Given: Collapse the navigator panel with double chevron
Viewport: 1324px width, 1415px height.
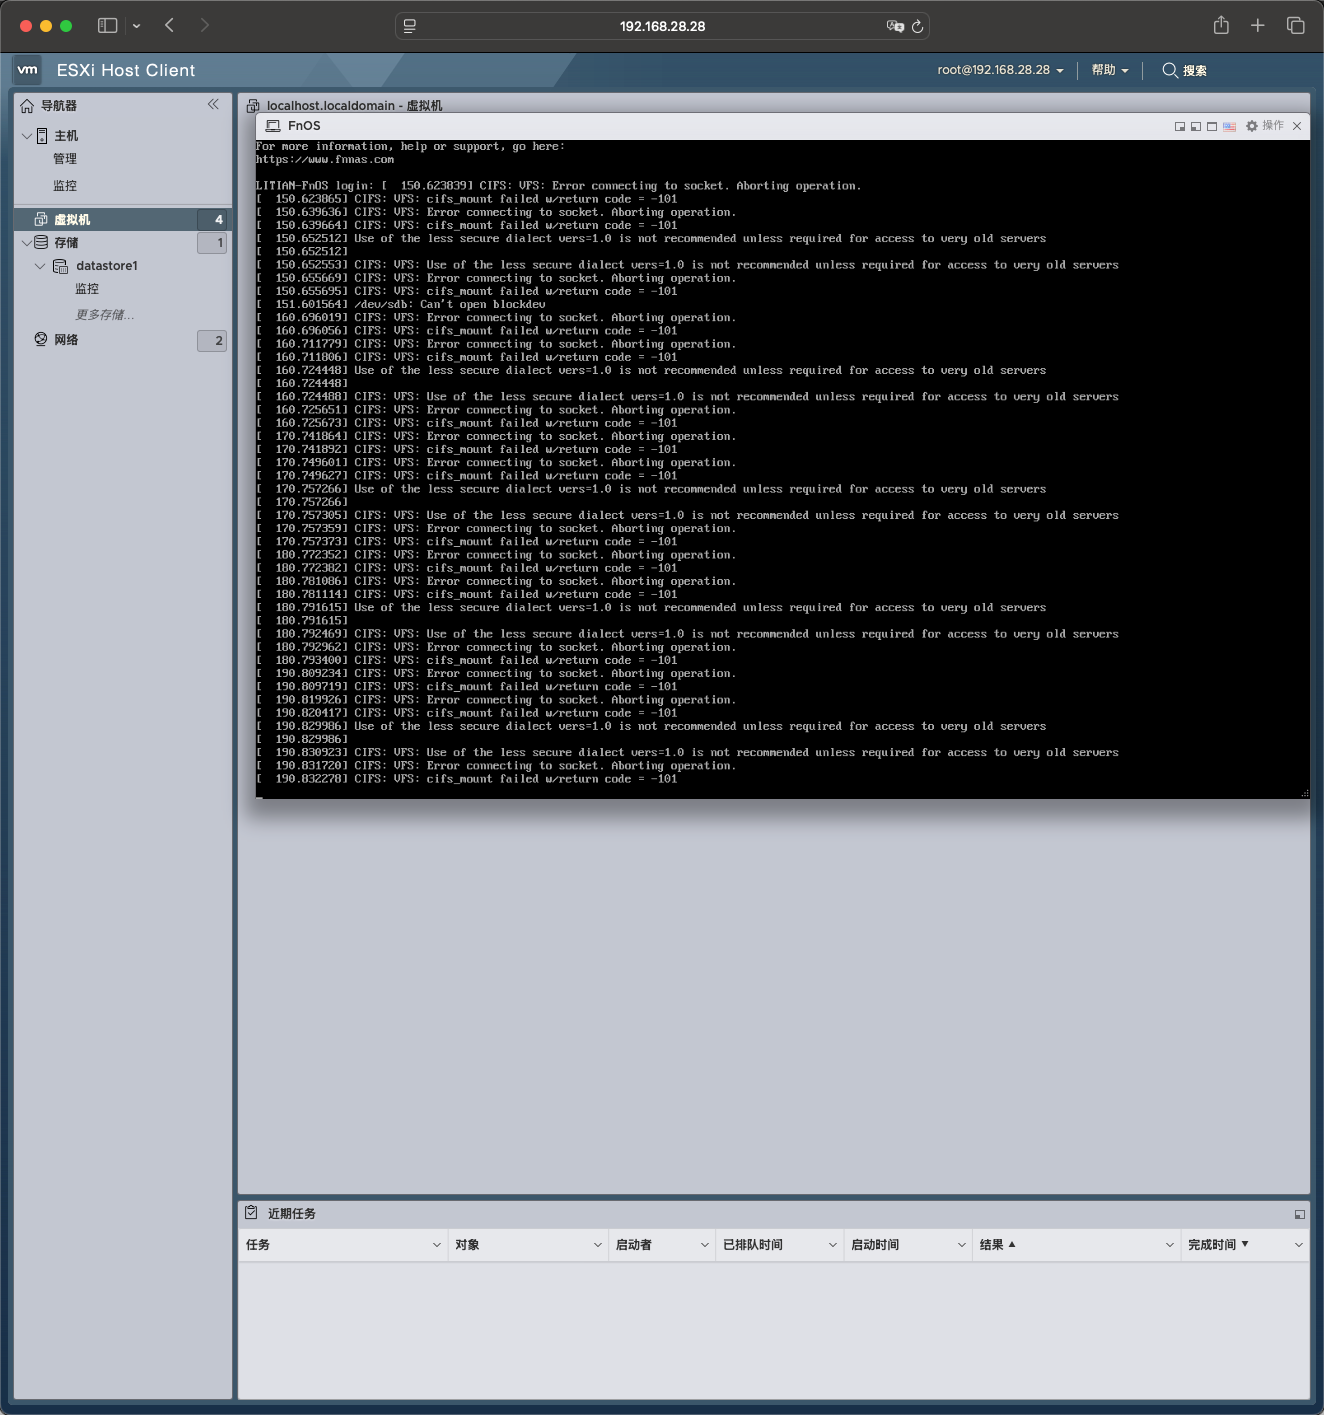Looking at the screenshot, I should pyautogui.click(x=213, y=104).
